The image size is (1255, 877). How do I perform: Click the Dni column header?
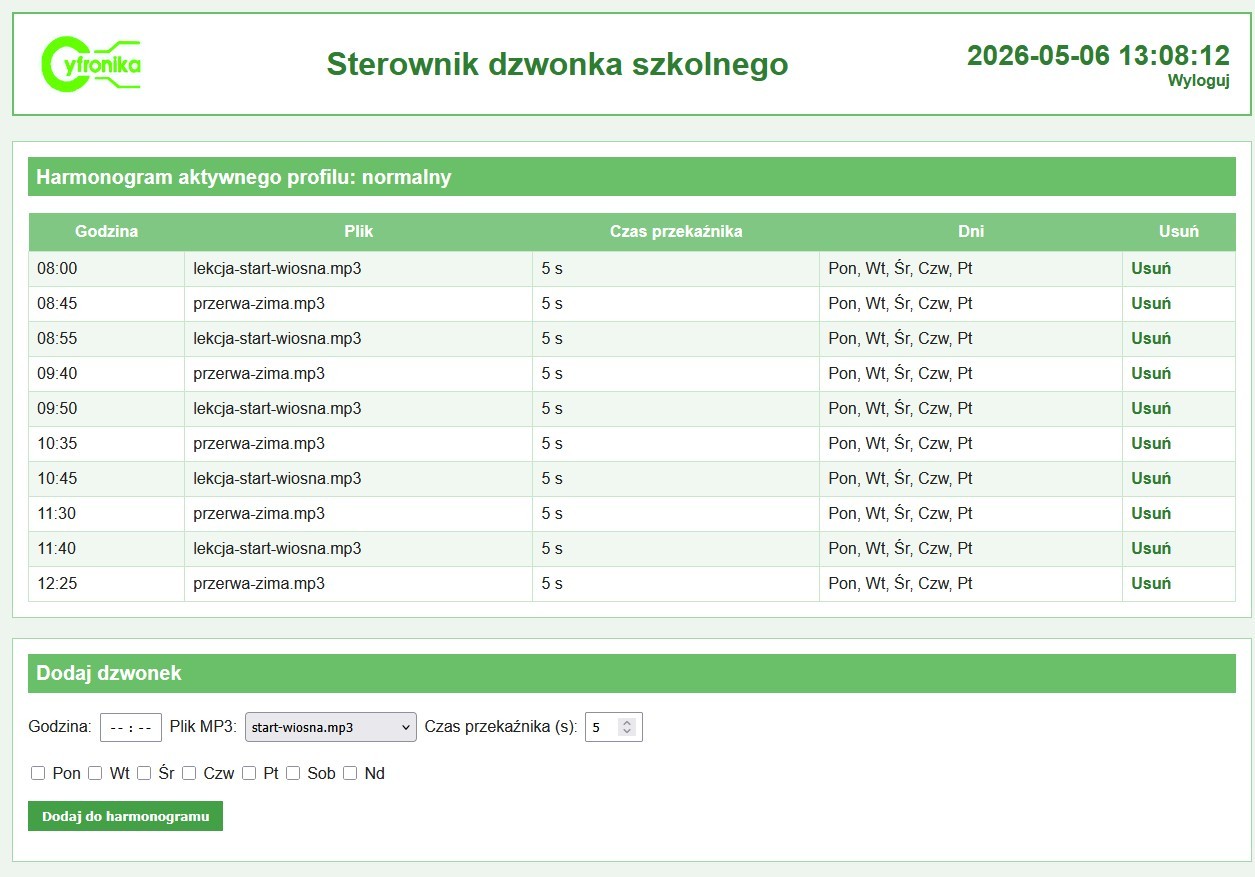point(971,231)
